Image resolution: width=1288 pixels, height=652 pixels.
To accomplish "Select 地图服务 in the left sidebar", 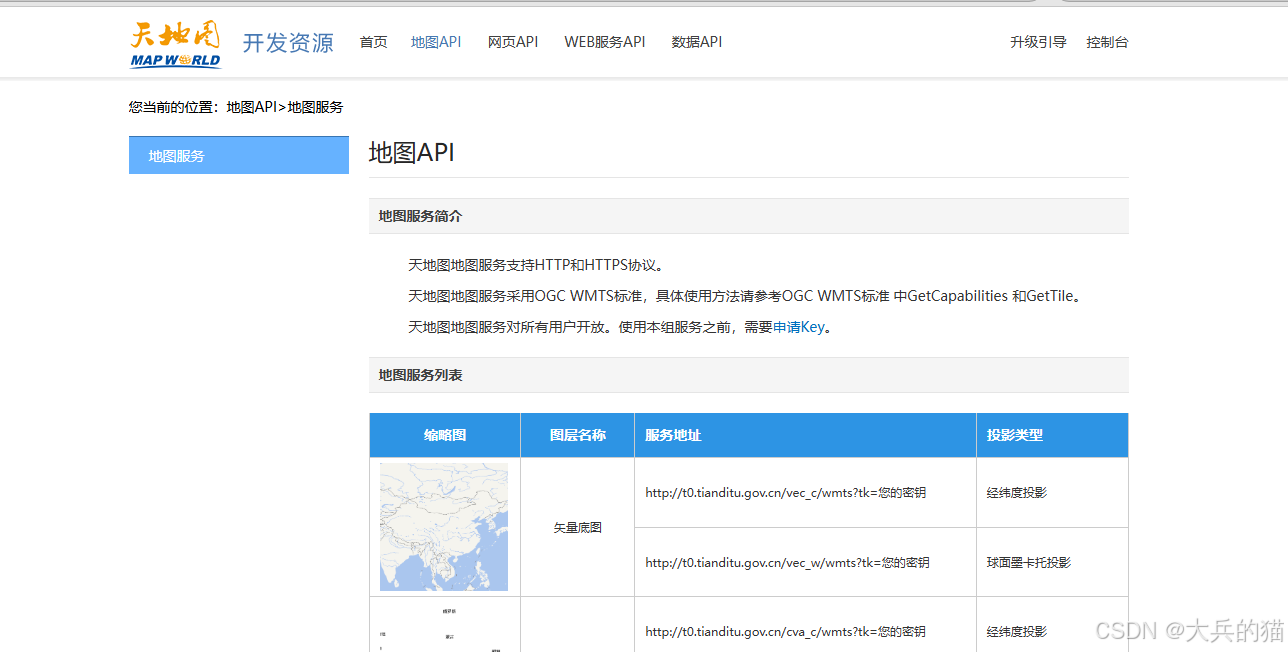I will pyautogui.click(x=239, y=155).
